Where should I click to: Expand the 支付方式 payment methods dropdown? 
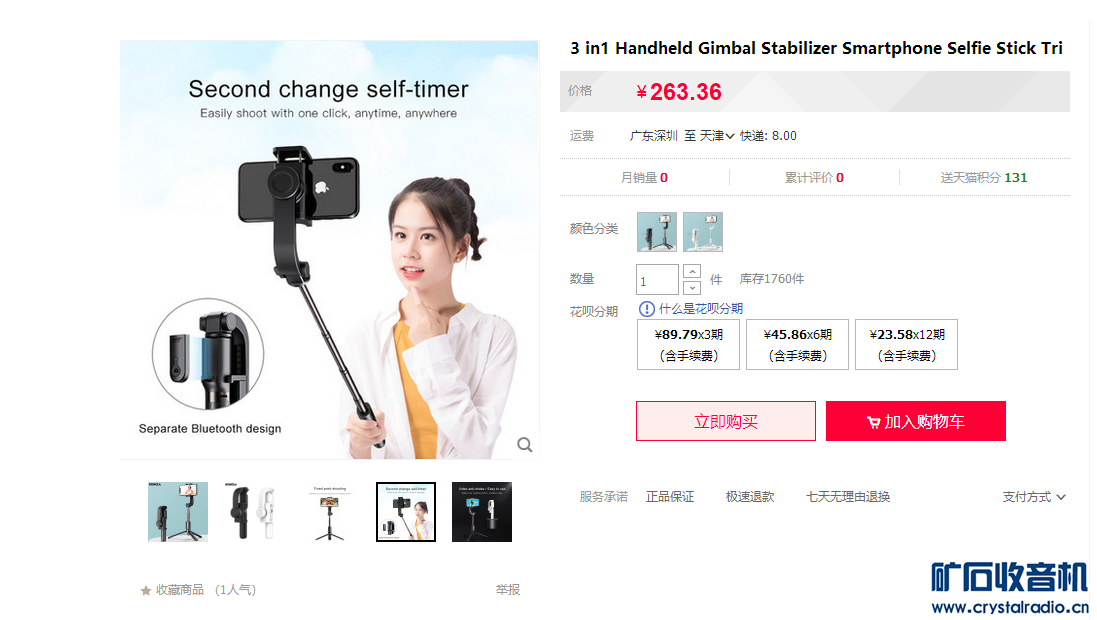[1034, 497]
